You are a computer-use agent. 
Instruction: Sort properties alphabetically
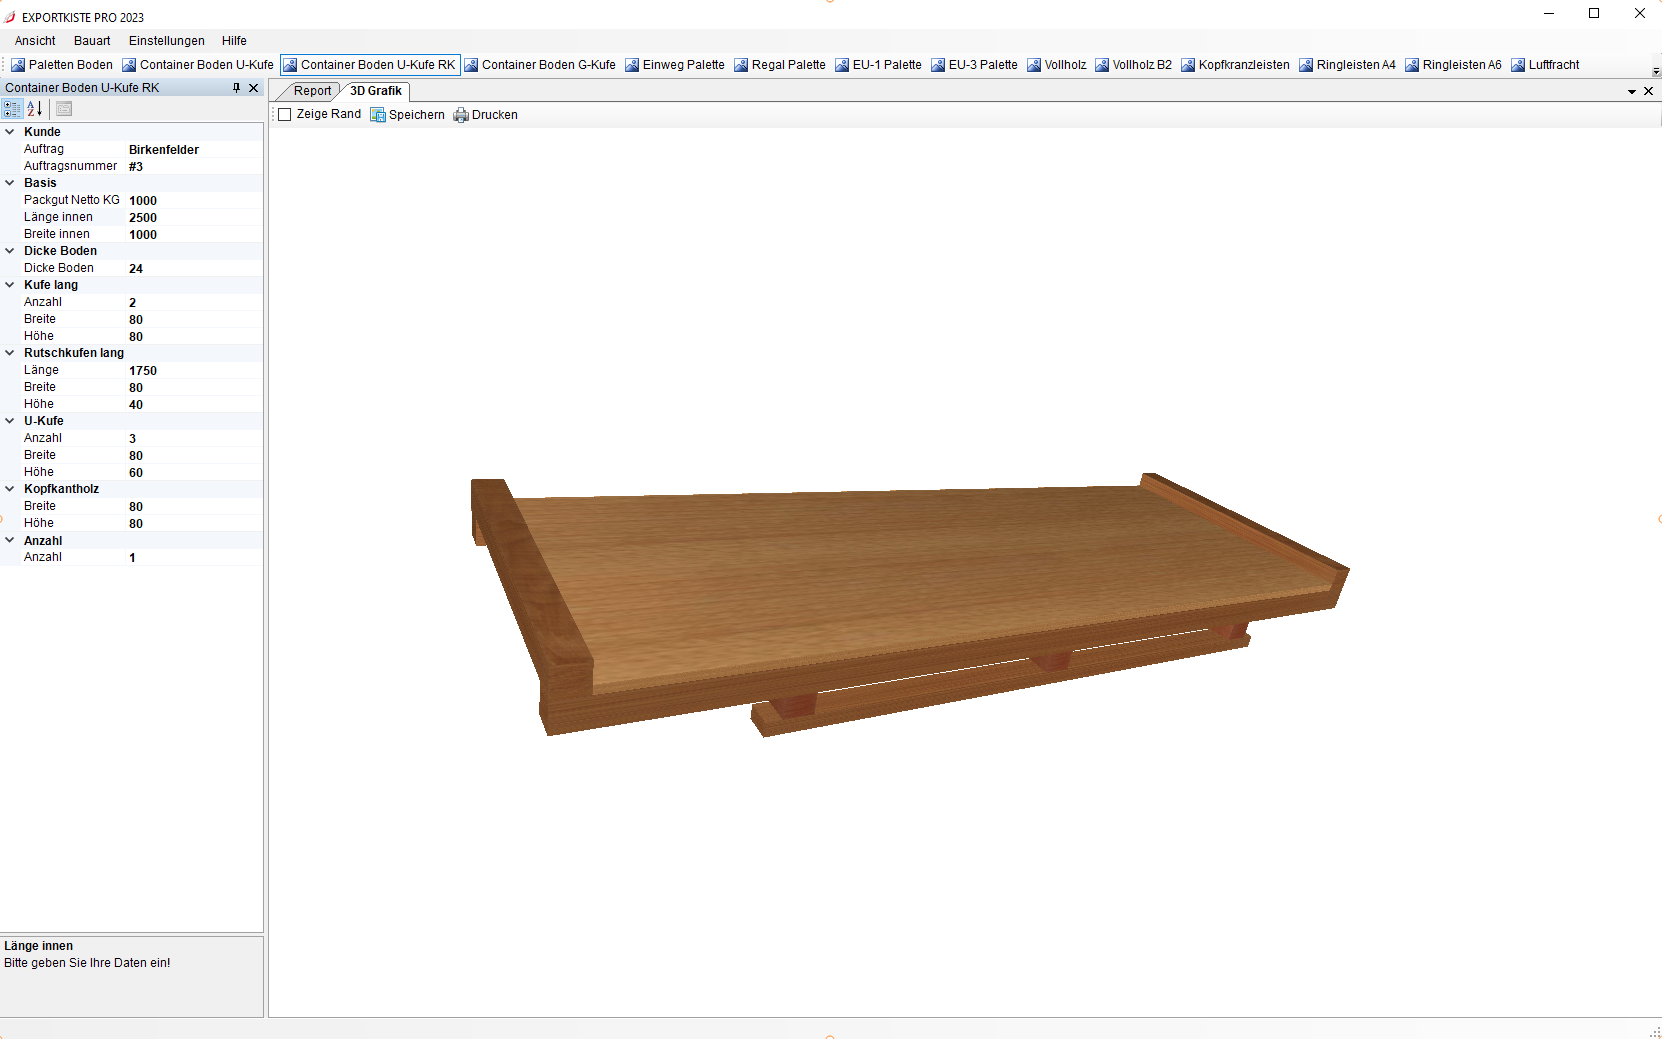[x=34, y=109]
